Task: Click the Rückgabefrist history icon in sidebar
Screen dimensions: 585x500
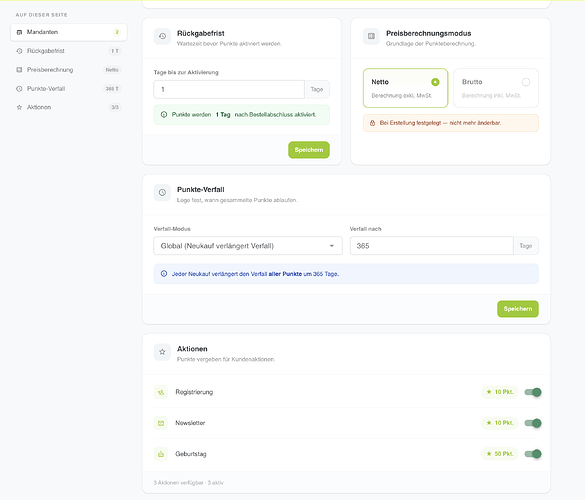Action: (x=19, y=51)
